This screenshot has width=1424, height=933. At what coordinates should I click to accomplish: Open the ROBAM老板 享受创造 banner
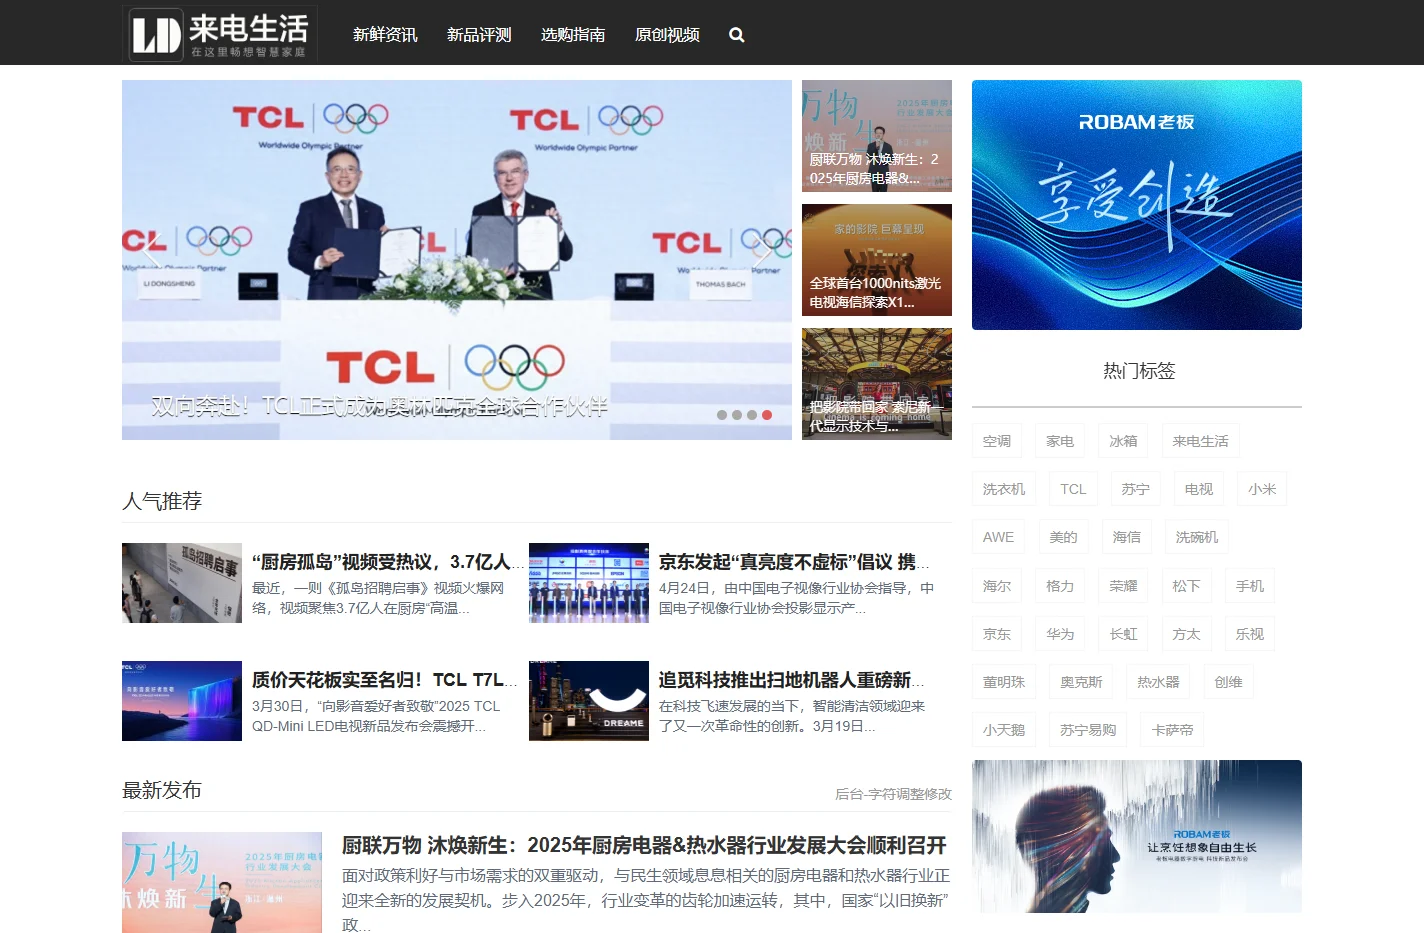1137,205
